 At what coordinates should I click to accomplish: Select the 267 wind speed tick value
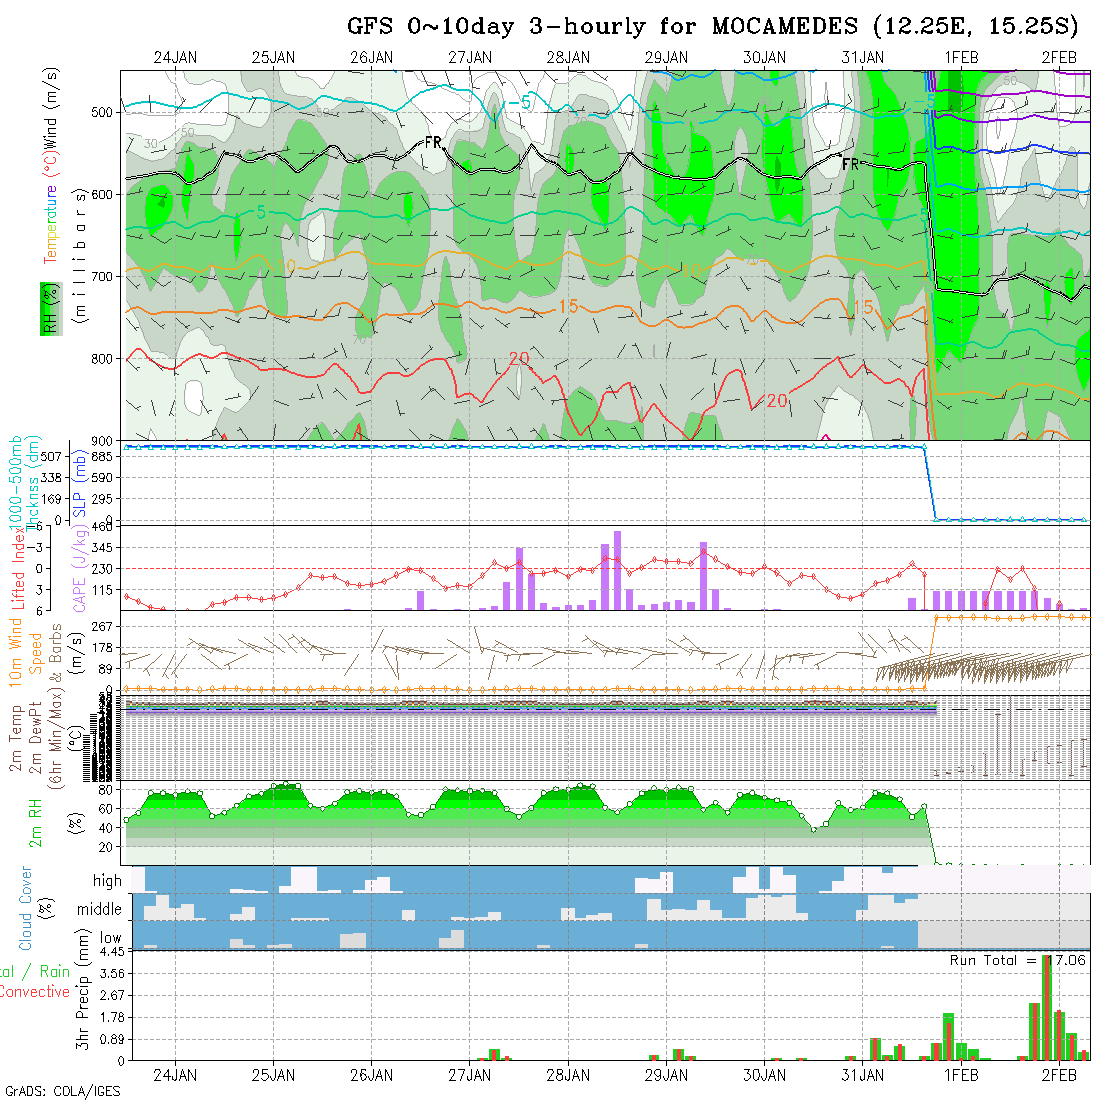click(x=102, y=626)
